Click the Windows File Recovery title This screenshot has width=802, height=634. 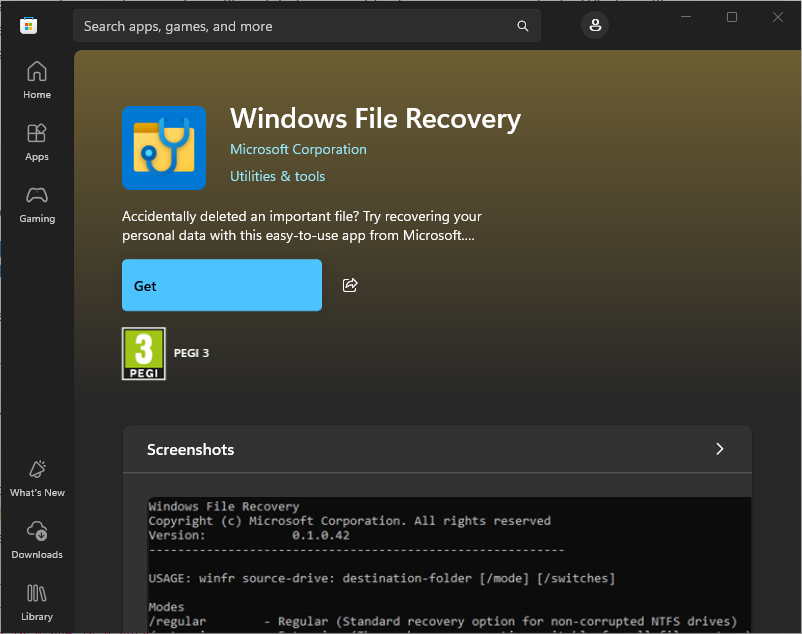[375, 119]
